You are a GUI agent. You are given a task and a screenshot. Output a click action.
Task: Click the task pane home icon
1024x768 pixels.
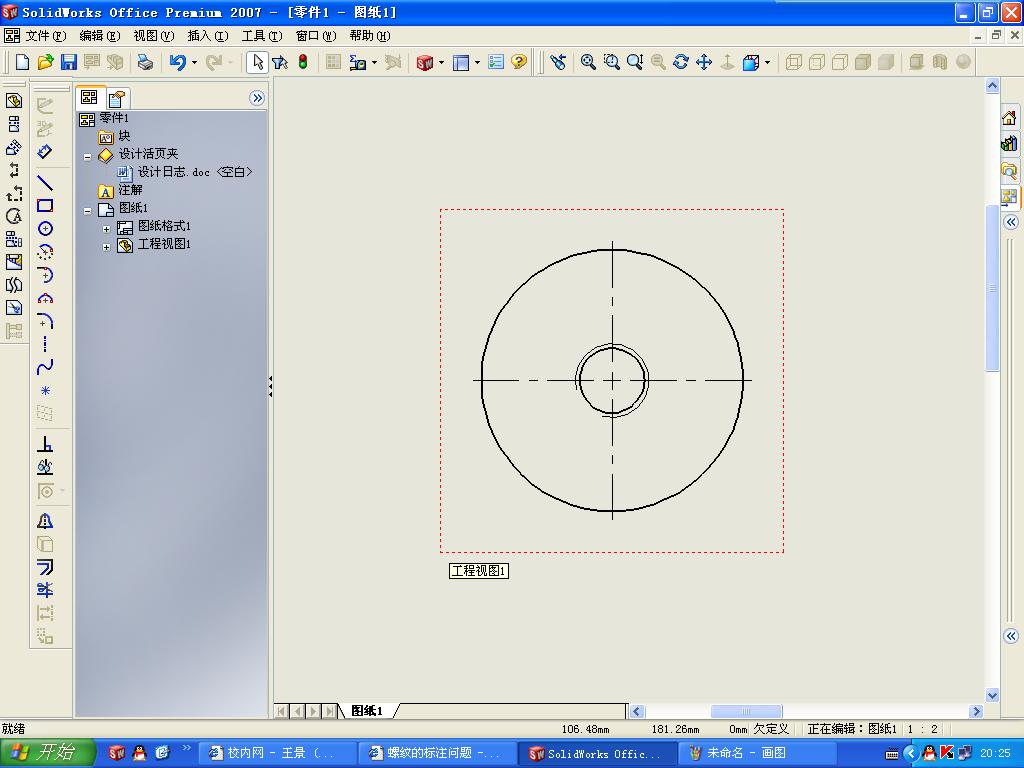click(x=1009, y=118)
